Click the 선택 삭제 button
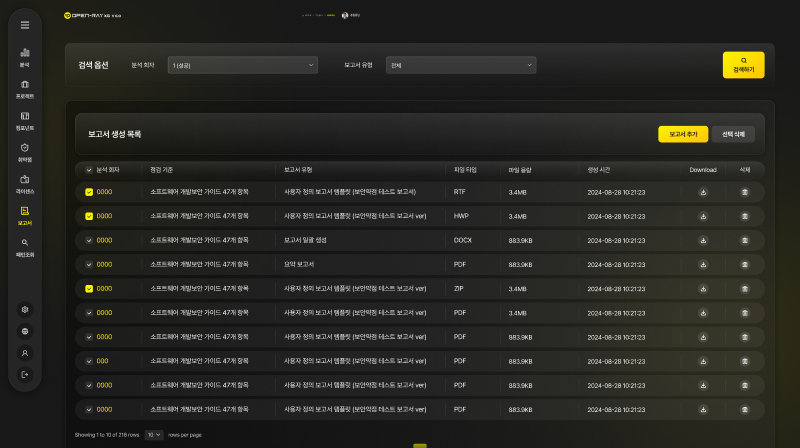The width and height of the screenshot is (800, 448). click(x=733, y=134)
